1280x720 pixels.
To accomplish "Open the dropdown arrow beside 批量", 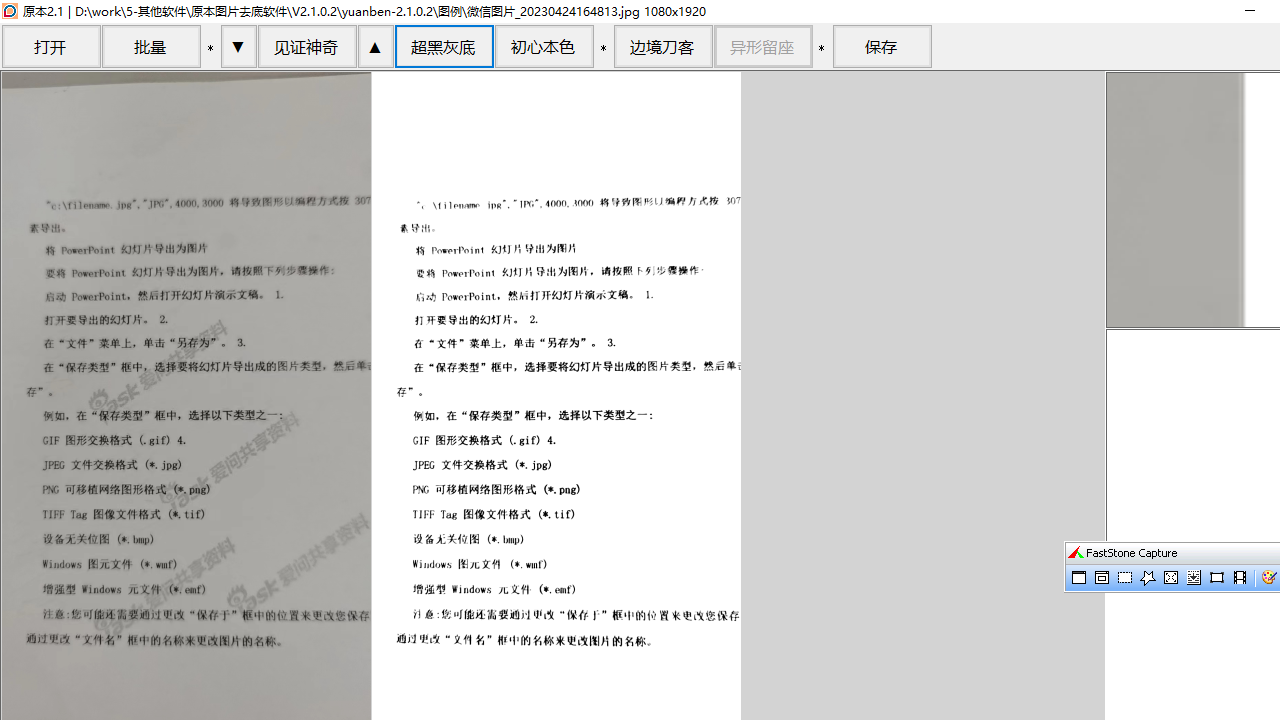I will (x=238, y=46).
